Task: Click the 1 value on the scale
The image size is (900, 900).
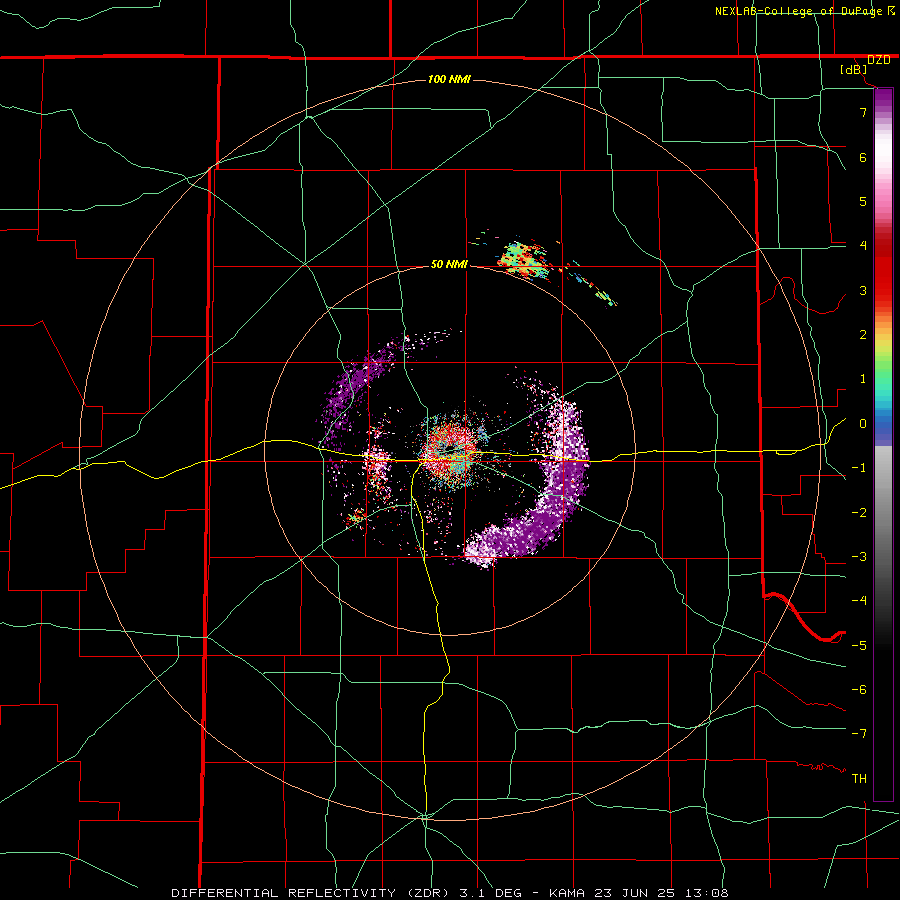Action: click(863, 379)
